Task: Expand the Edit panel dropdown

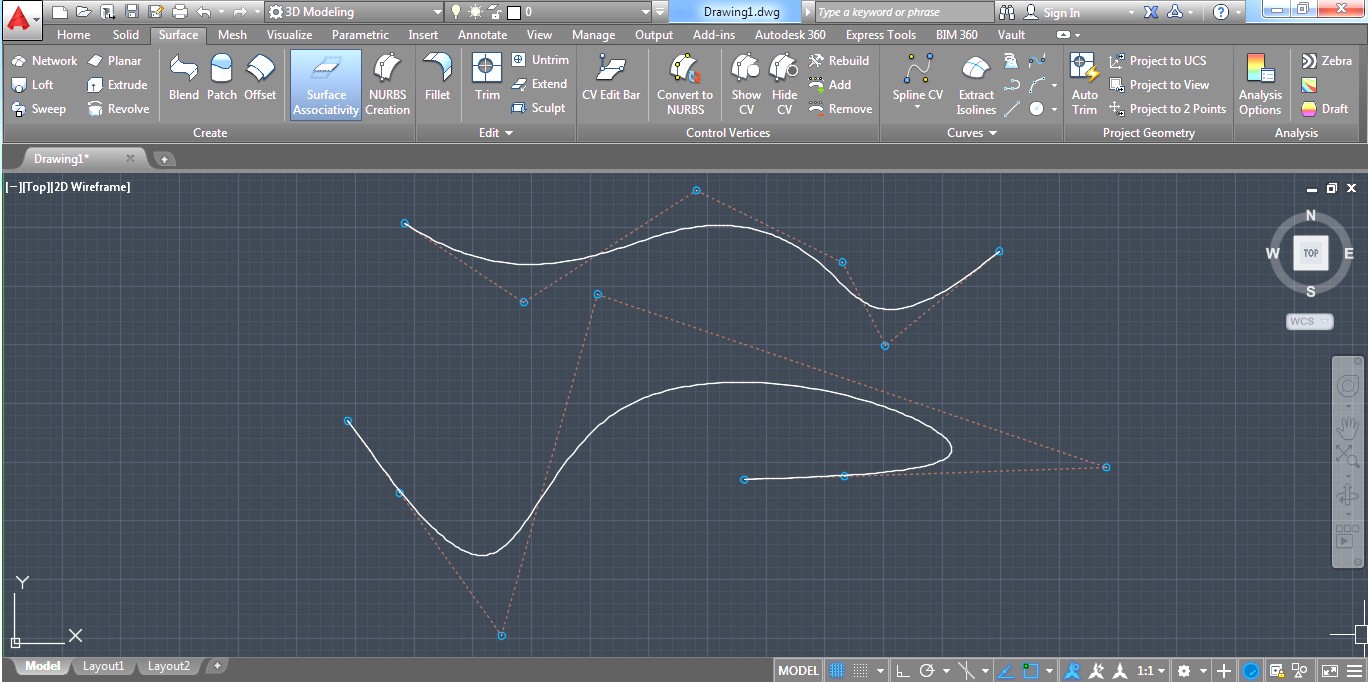Action: 495,133
